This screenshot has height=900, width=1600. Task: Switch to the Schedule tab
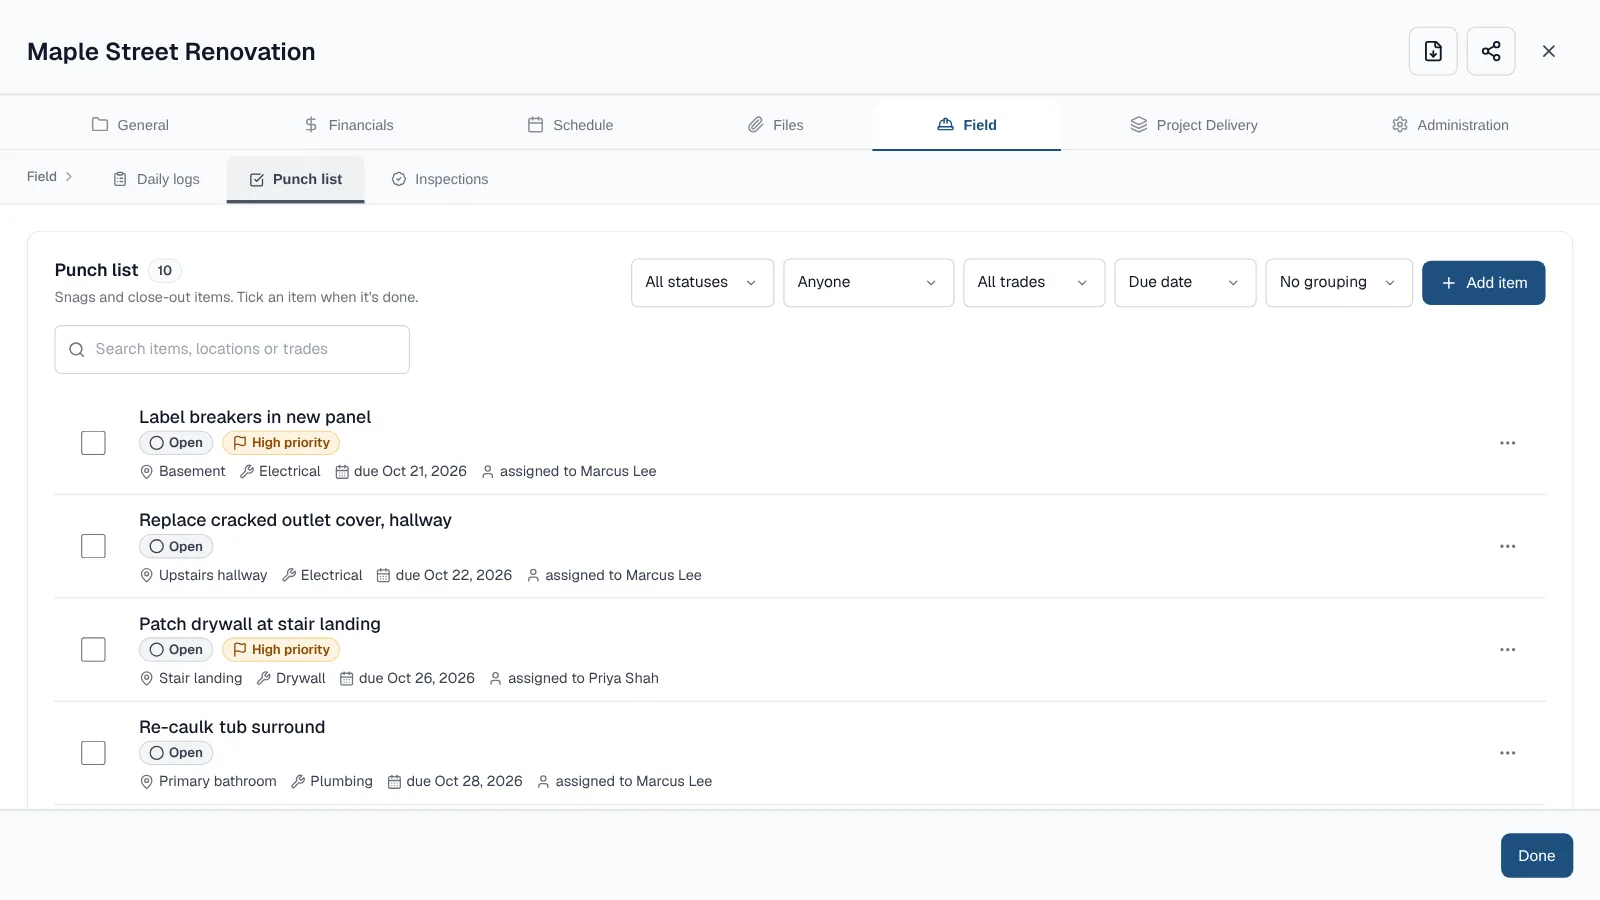coord(570,125)
